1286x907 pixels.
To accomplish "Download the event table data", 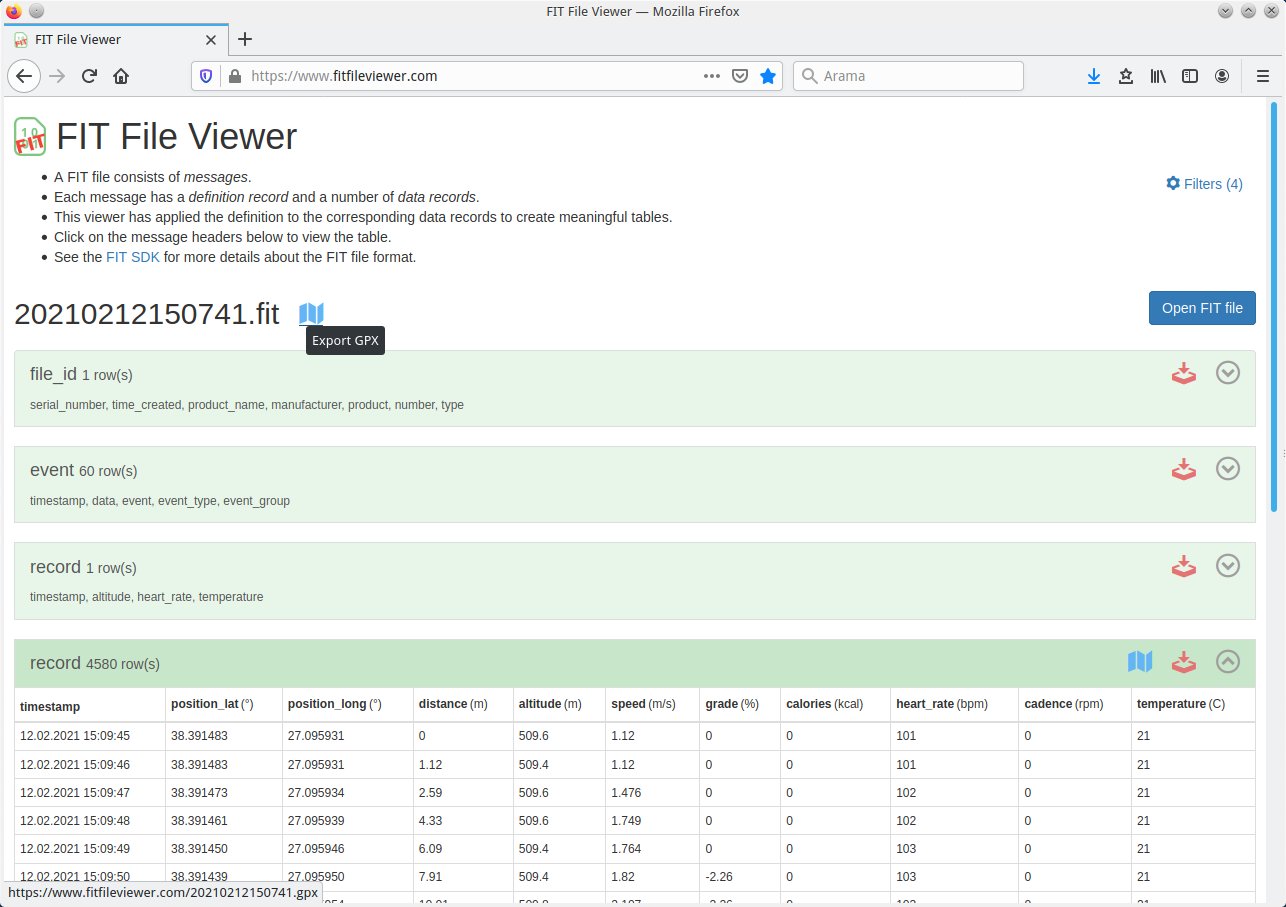I will [x=1184, y=469].
